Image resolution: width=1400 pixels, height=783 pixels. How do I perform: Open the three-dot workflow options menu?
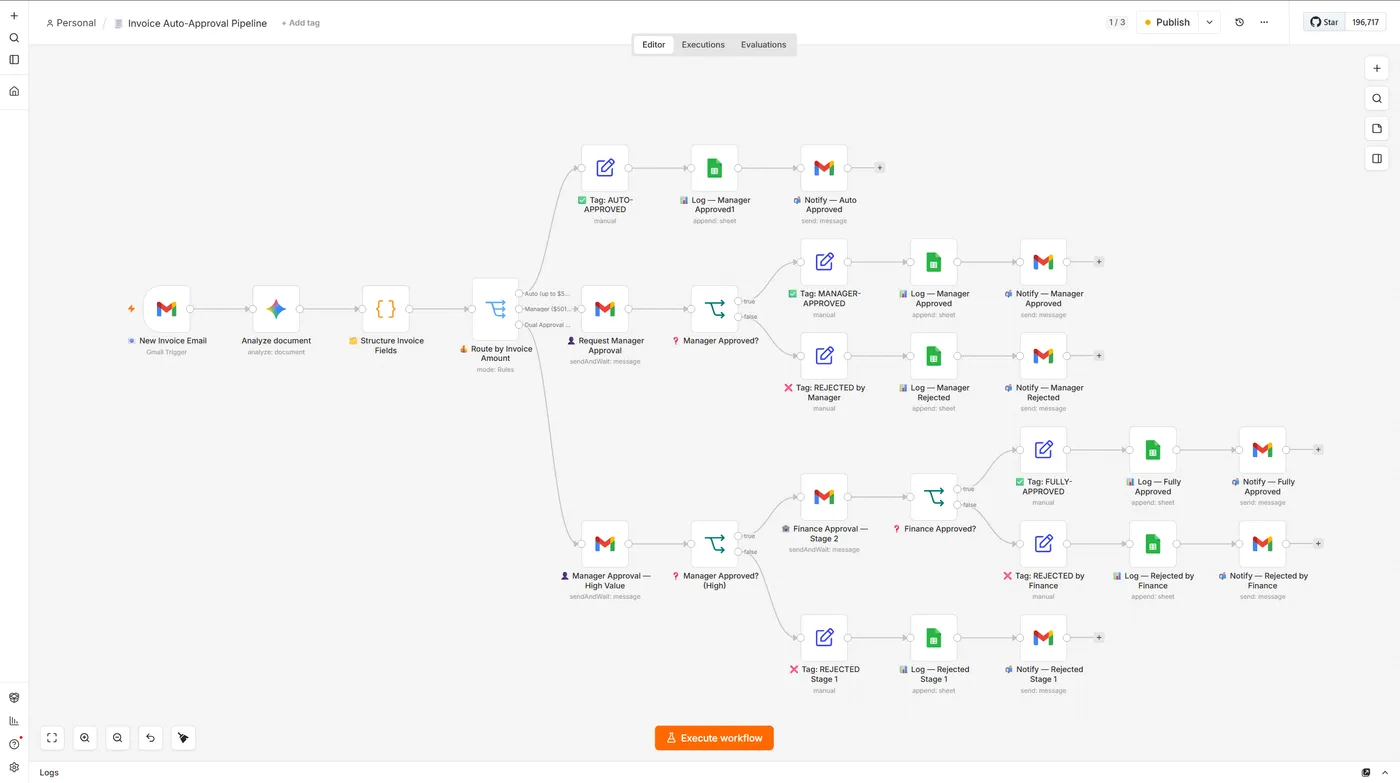[x=1264, y=22]
